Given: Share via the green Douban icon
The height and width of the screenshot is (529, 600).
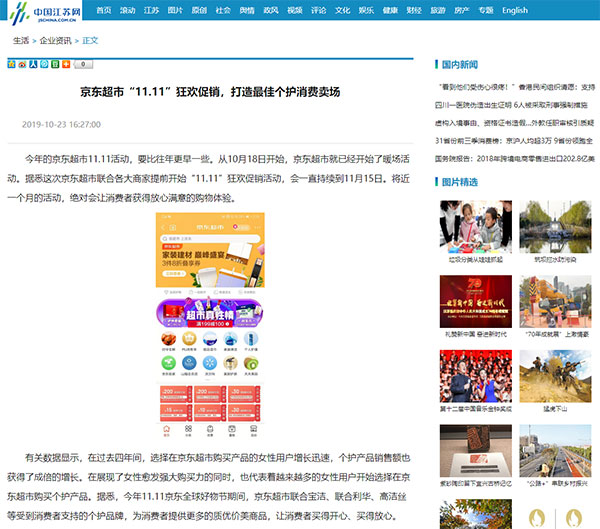Looking at the screenshot, I should tap(55, 64).
